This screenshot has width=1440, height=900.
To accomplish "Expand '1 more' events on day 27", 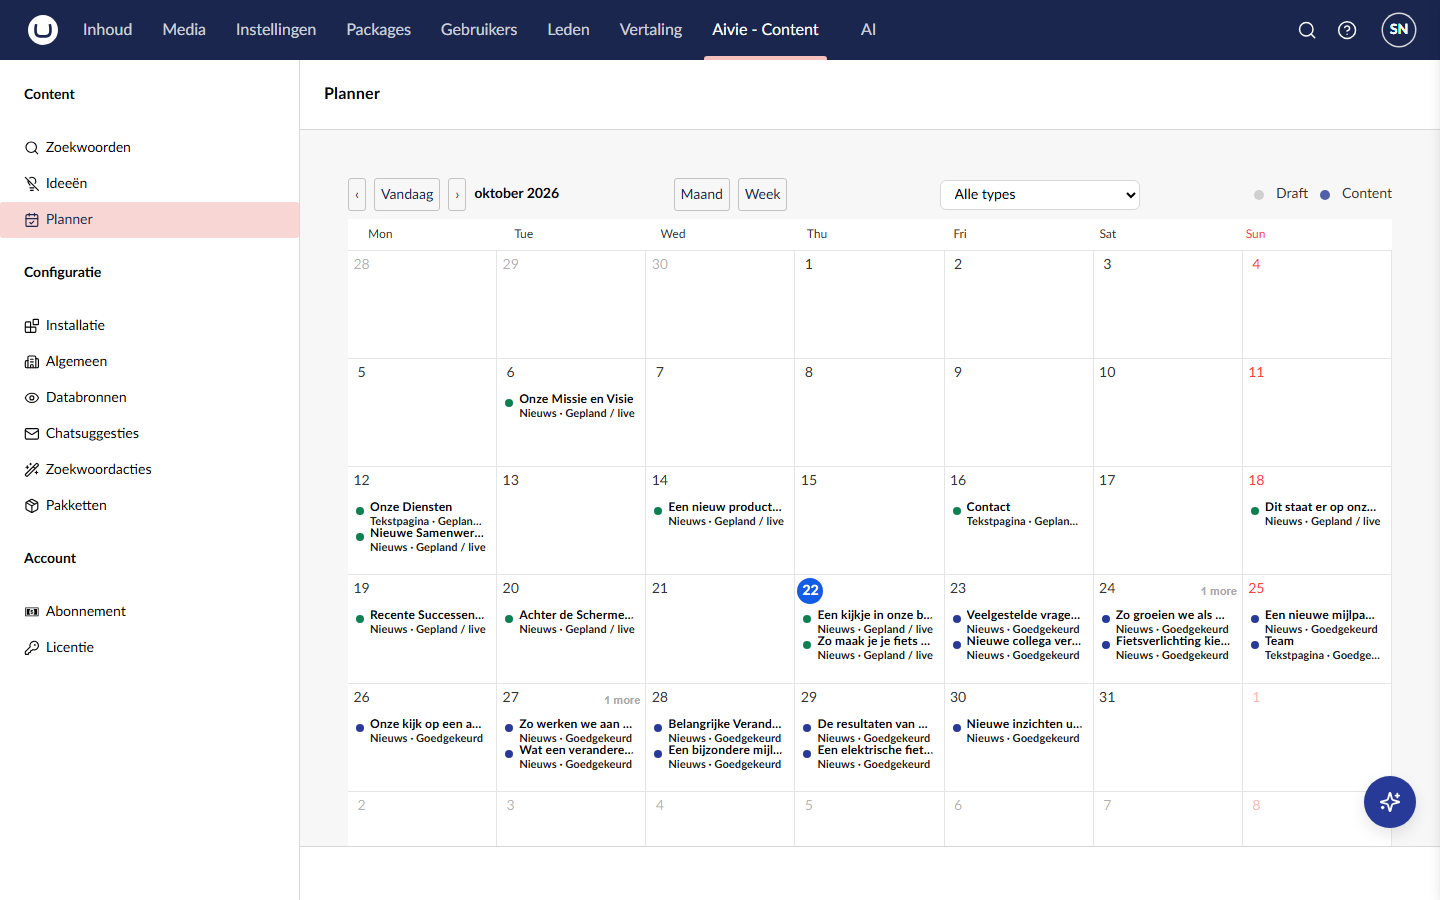I will point(622,700).
